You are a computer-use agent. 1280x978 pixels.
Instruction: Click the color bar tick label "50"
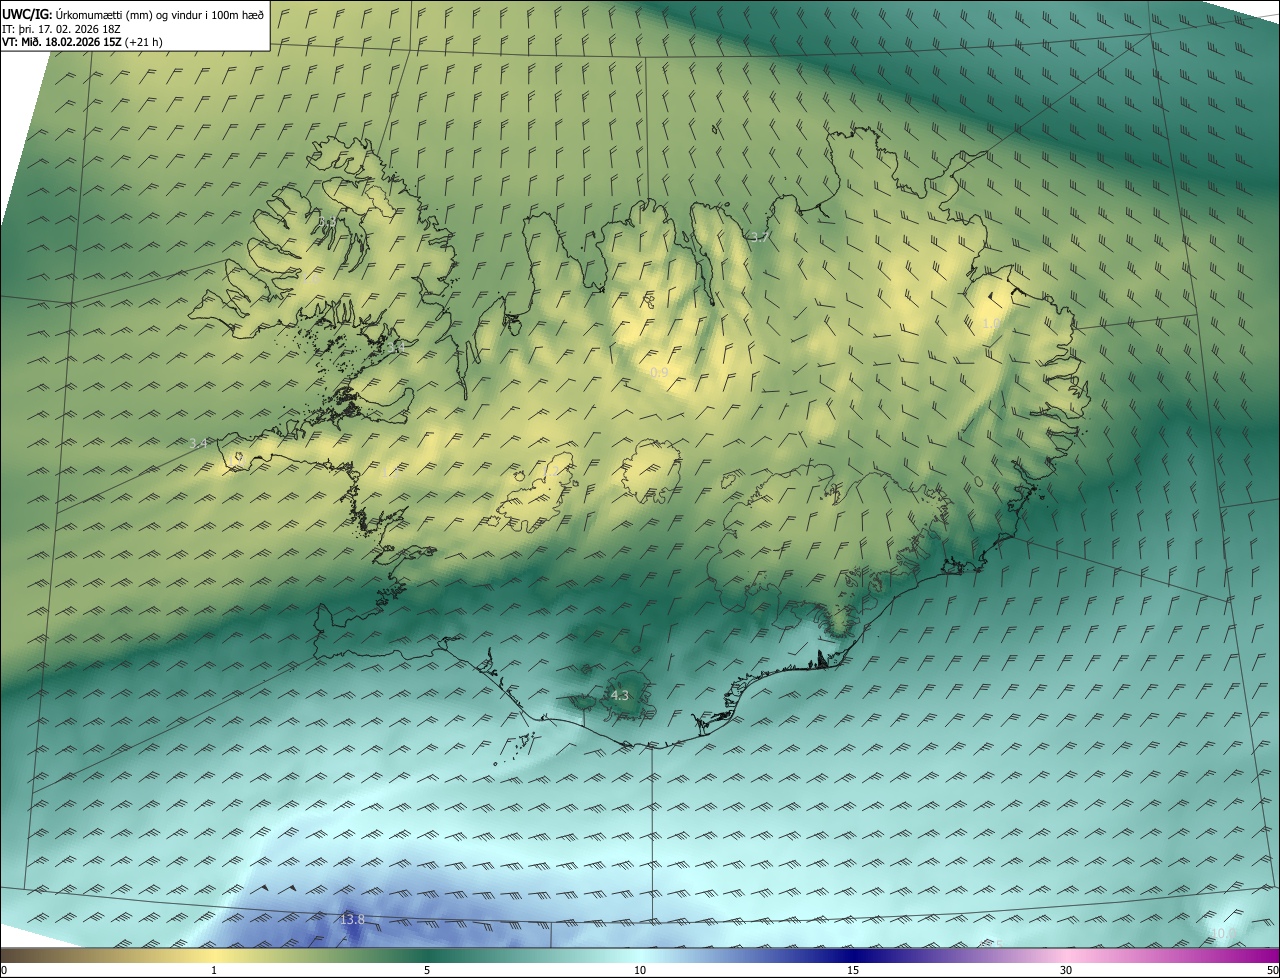(1271, 970)
